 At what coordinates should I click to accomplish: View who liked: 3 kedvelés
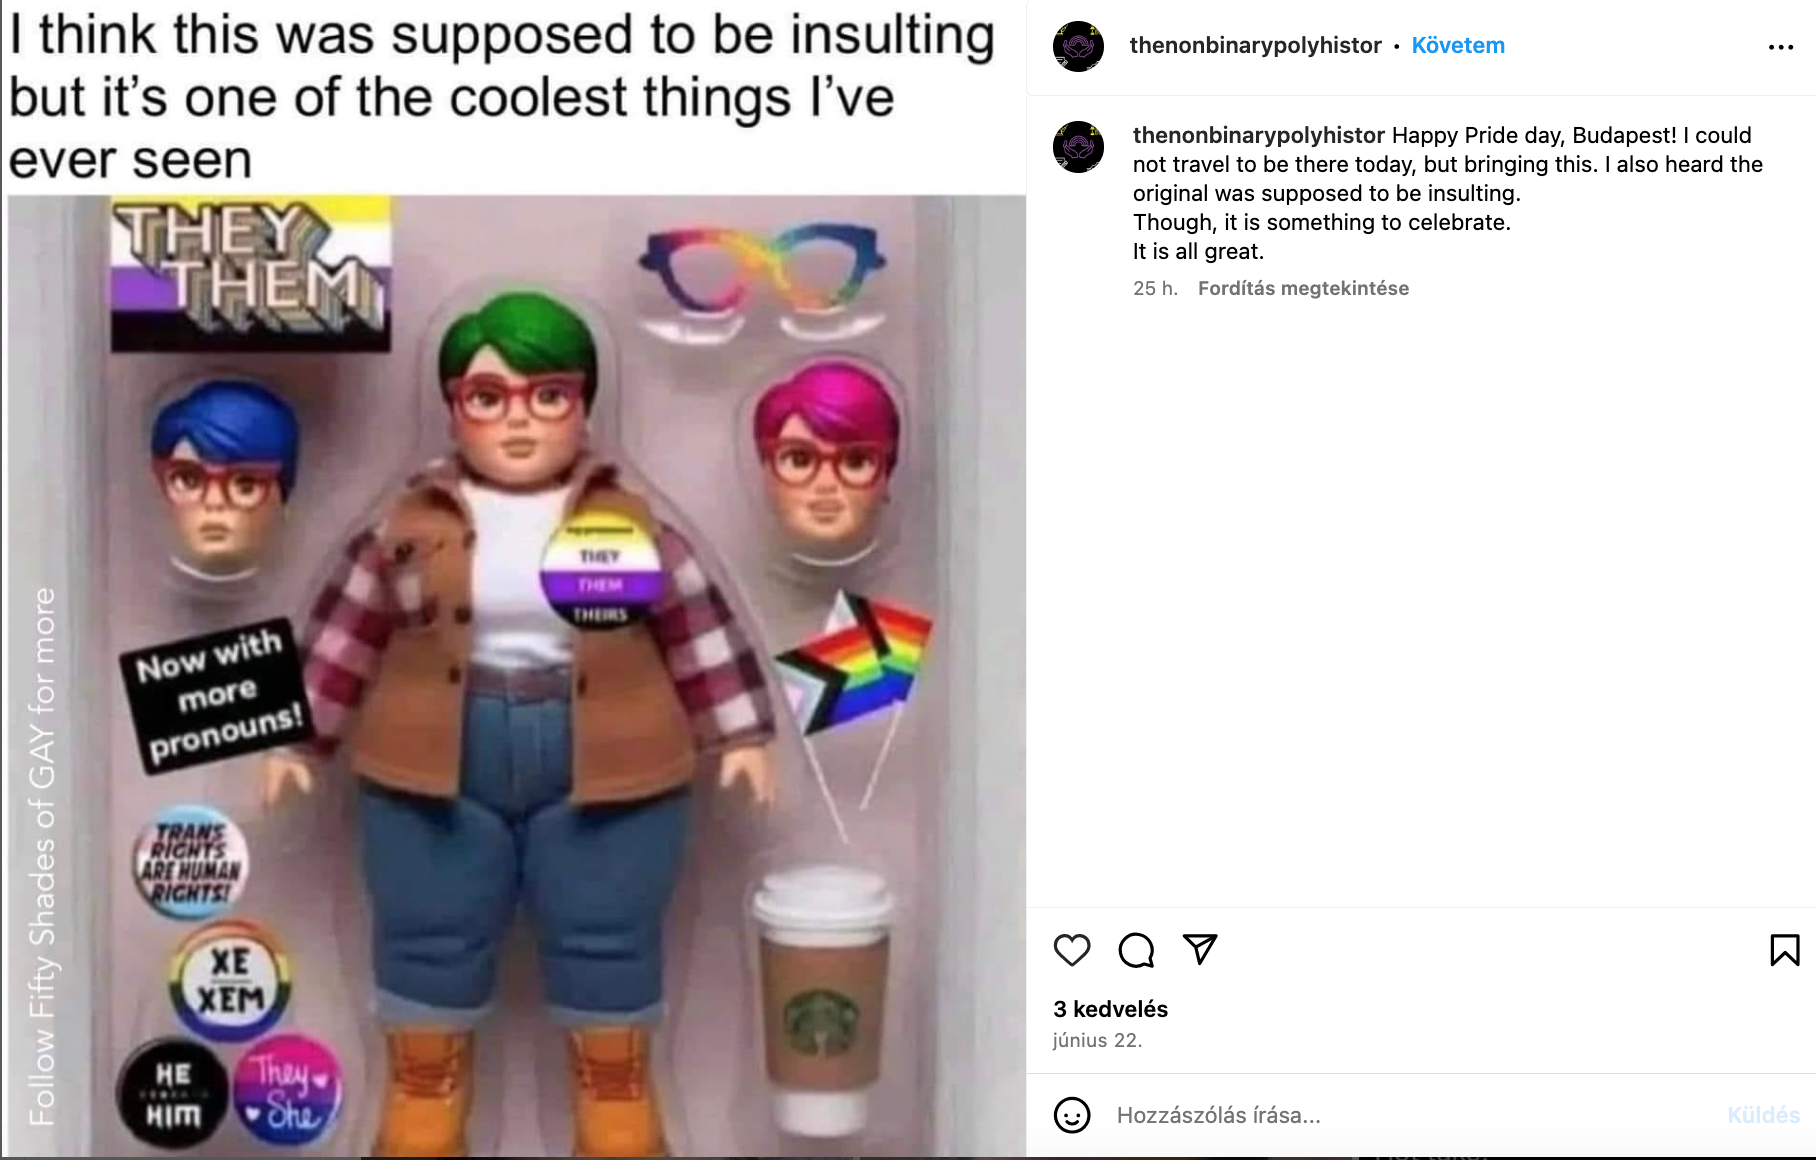1110,1009
